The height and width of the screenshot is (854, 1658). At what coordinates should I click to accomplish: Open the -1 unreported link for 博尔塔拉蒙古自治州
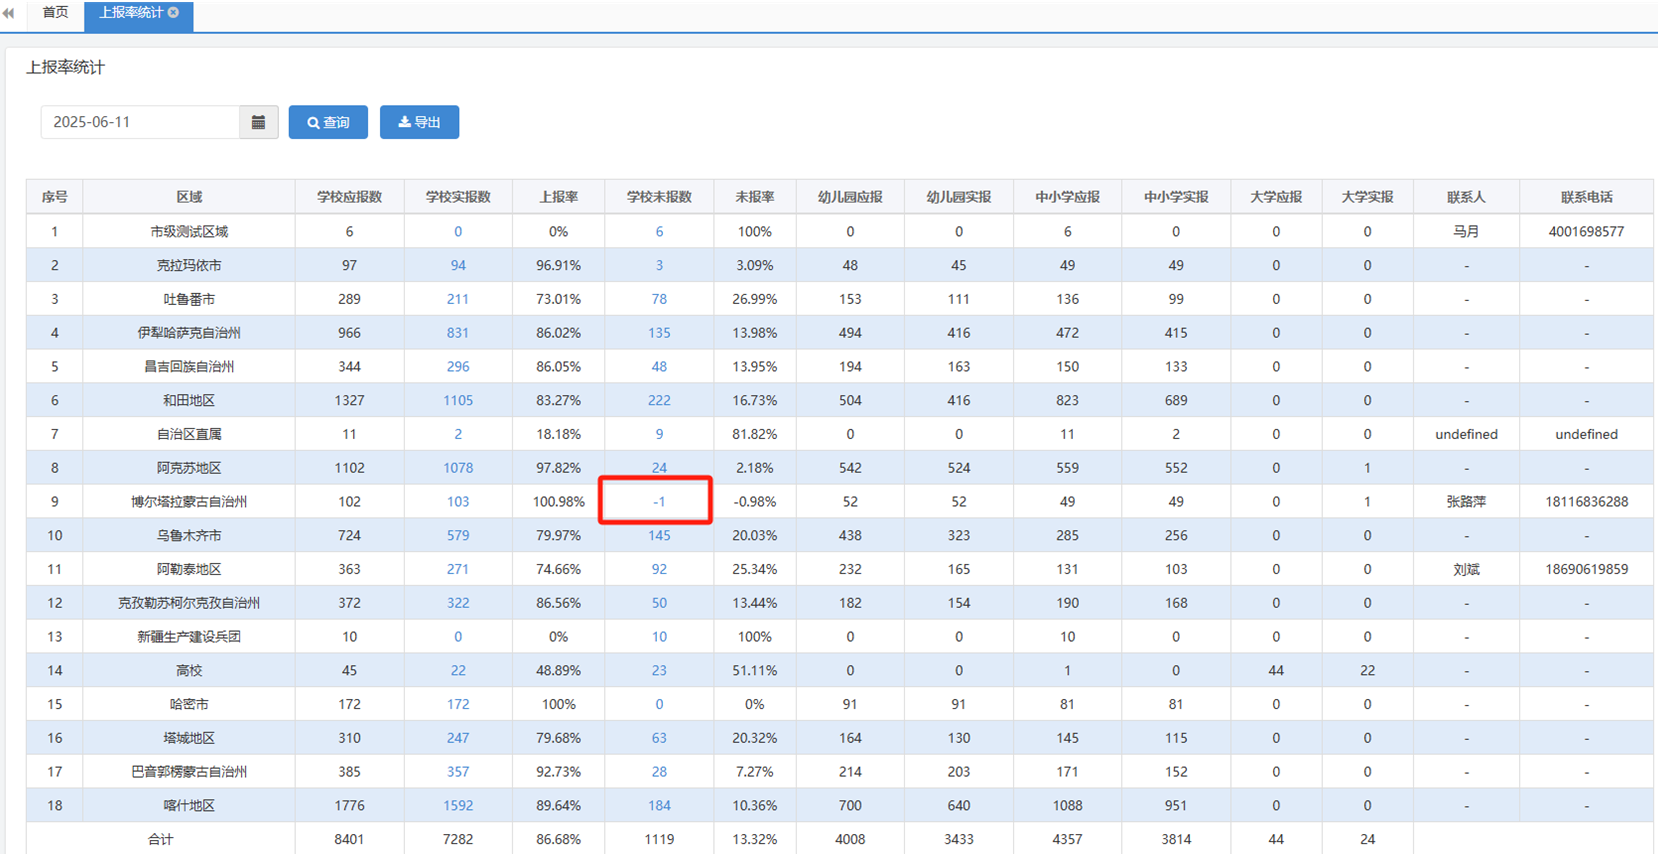(658, 502)
